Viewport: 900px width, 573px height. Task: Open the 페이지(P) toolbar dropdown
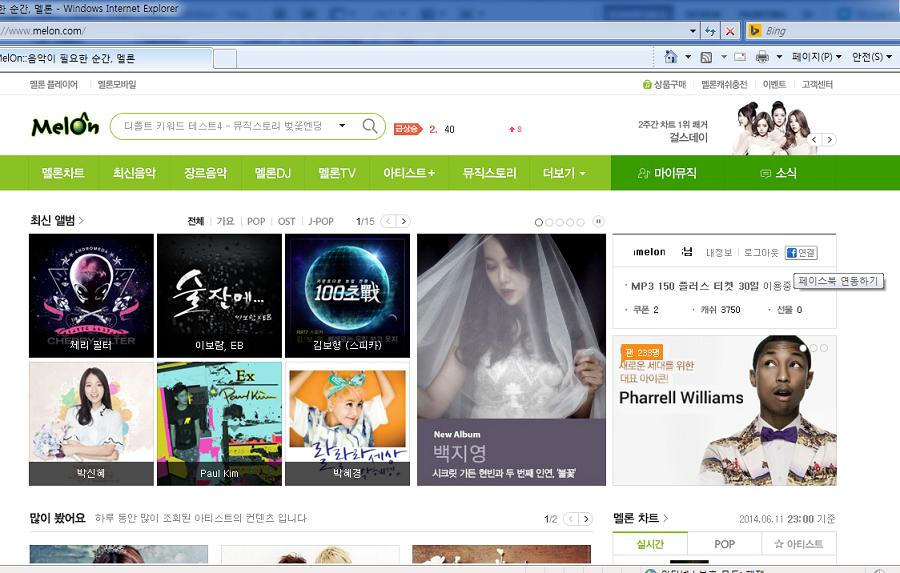click(816, 57)
